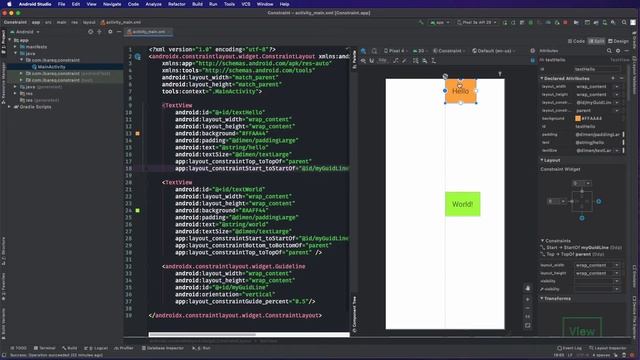Screen dimensions: 640x360
Task: Select the World! green TextView in preview
Action: [x=462, y=204]
